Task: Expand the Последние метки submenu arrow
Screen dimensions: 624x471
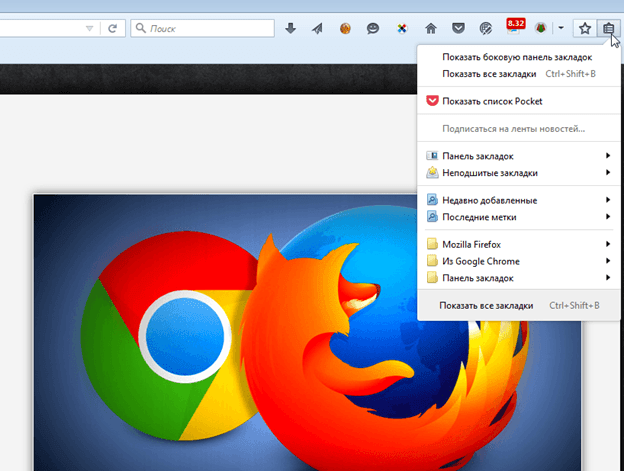Action: [x=608, y=216]
